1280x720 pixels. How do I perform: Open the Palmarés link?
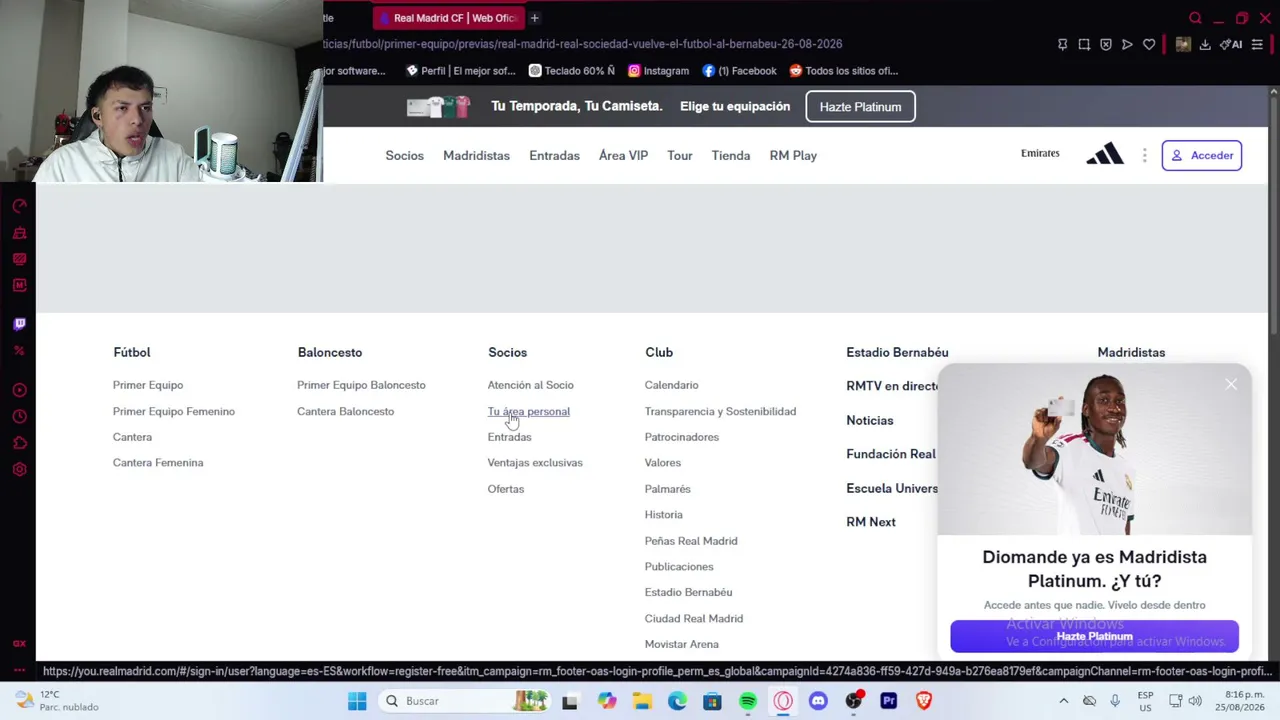tap(667, 489)
